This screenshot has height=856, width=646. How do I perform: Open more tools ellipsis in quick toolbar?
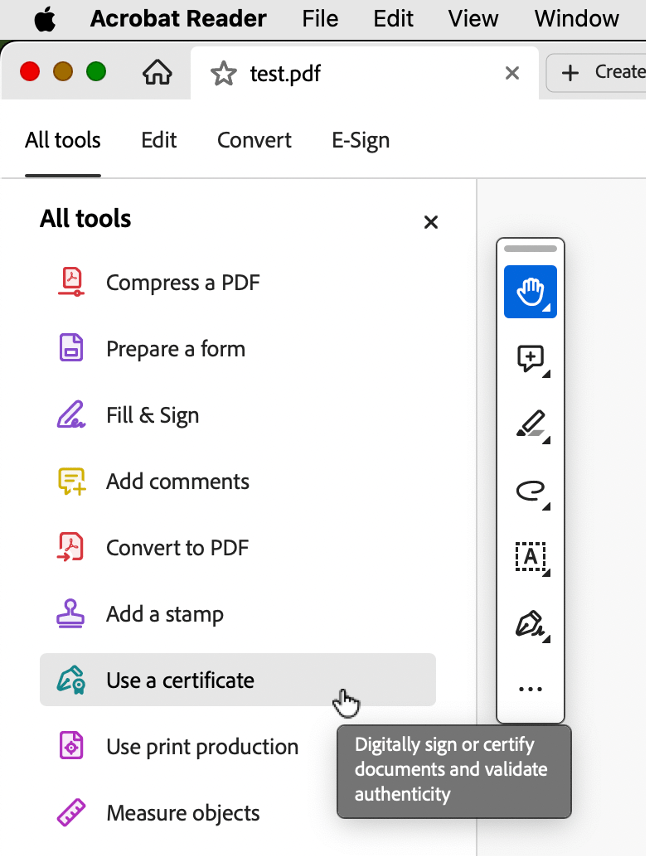click(x=530, y=689)
